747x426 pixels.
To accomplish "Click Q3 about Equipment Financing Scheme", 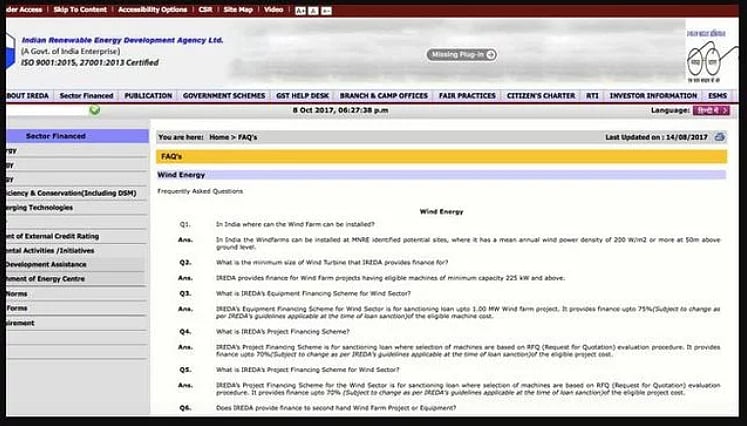I will (313, 294).
